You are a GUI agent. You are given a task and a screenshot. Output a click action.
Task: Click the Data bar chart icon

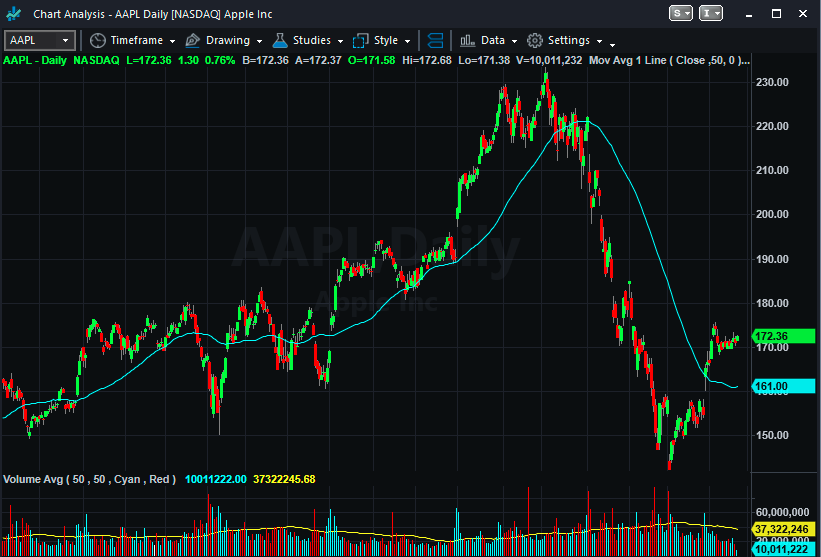468,40
